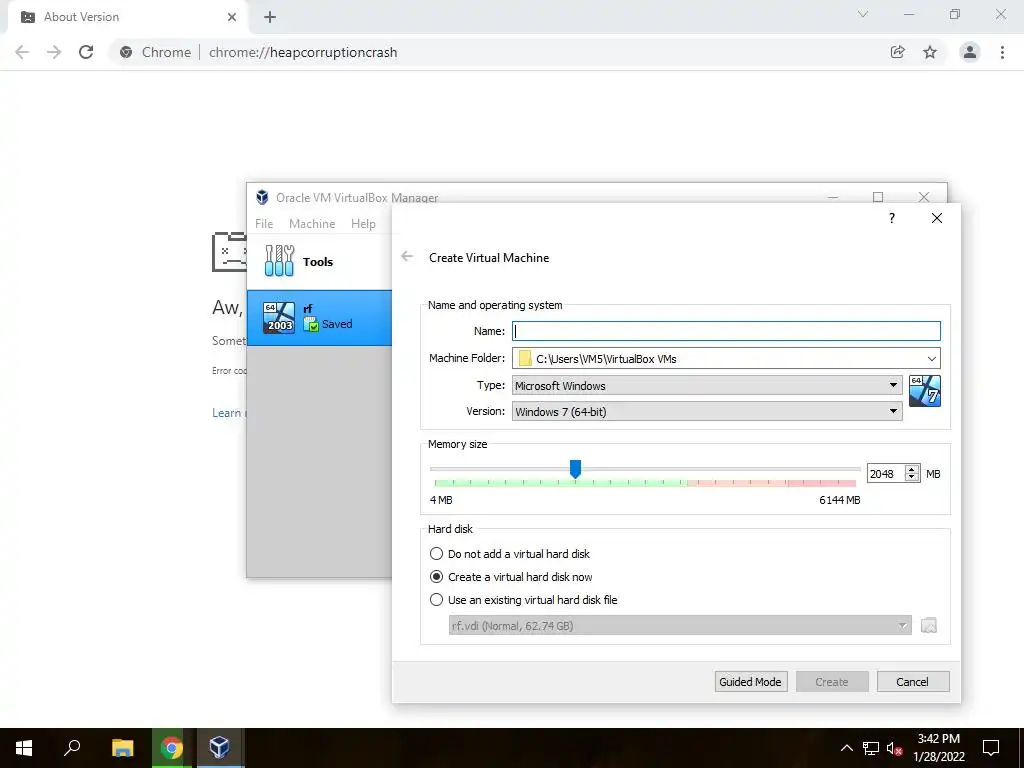1024x768 pixels.
Task: Click the Saved state label of rf VM
Action: (337, 324)
